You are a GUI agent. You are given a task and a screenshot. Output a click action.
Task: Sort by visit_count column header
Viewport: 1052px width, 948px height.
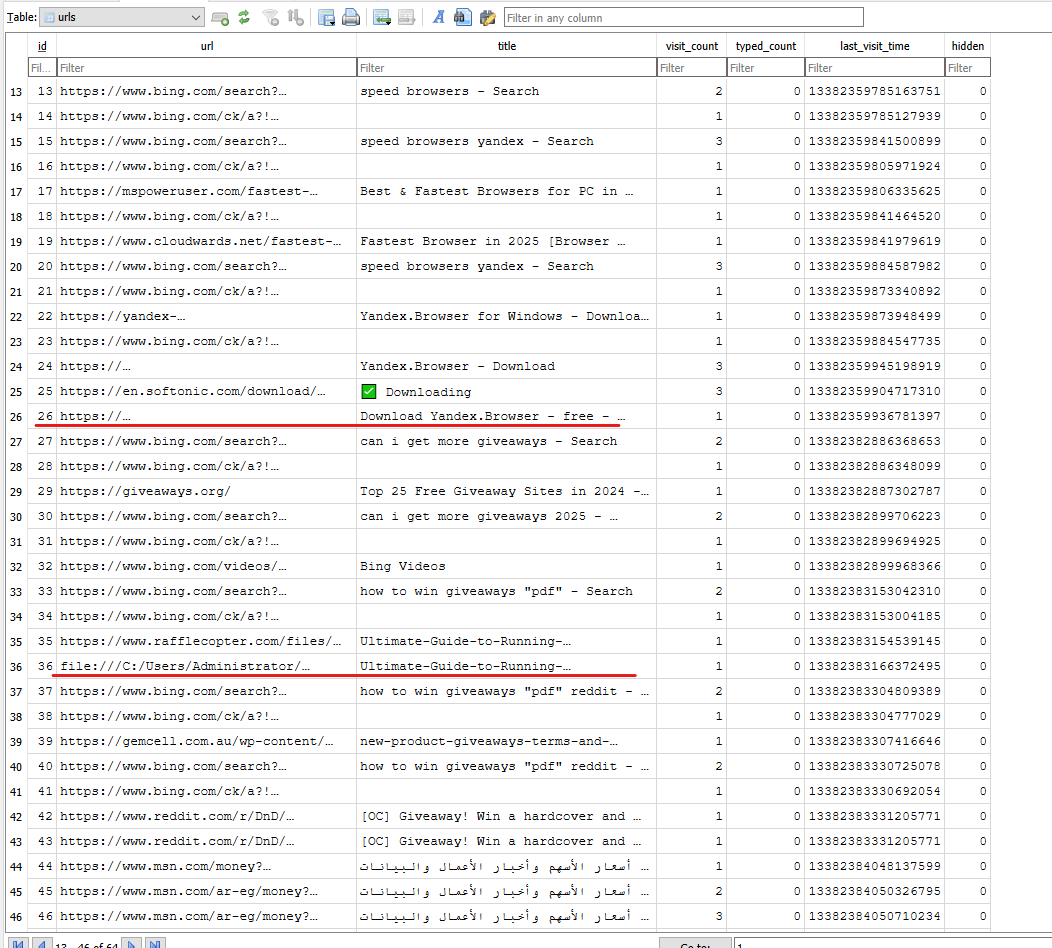pyautogui.click(x=692, y=46)
